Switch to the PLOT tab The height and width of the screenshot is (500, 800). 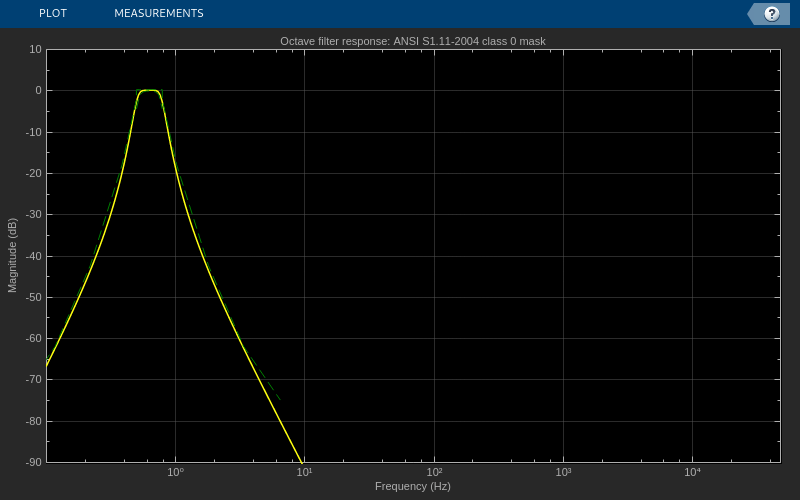[x=53, y=13]
